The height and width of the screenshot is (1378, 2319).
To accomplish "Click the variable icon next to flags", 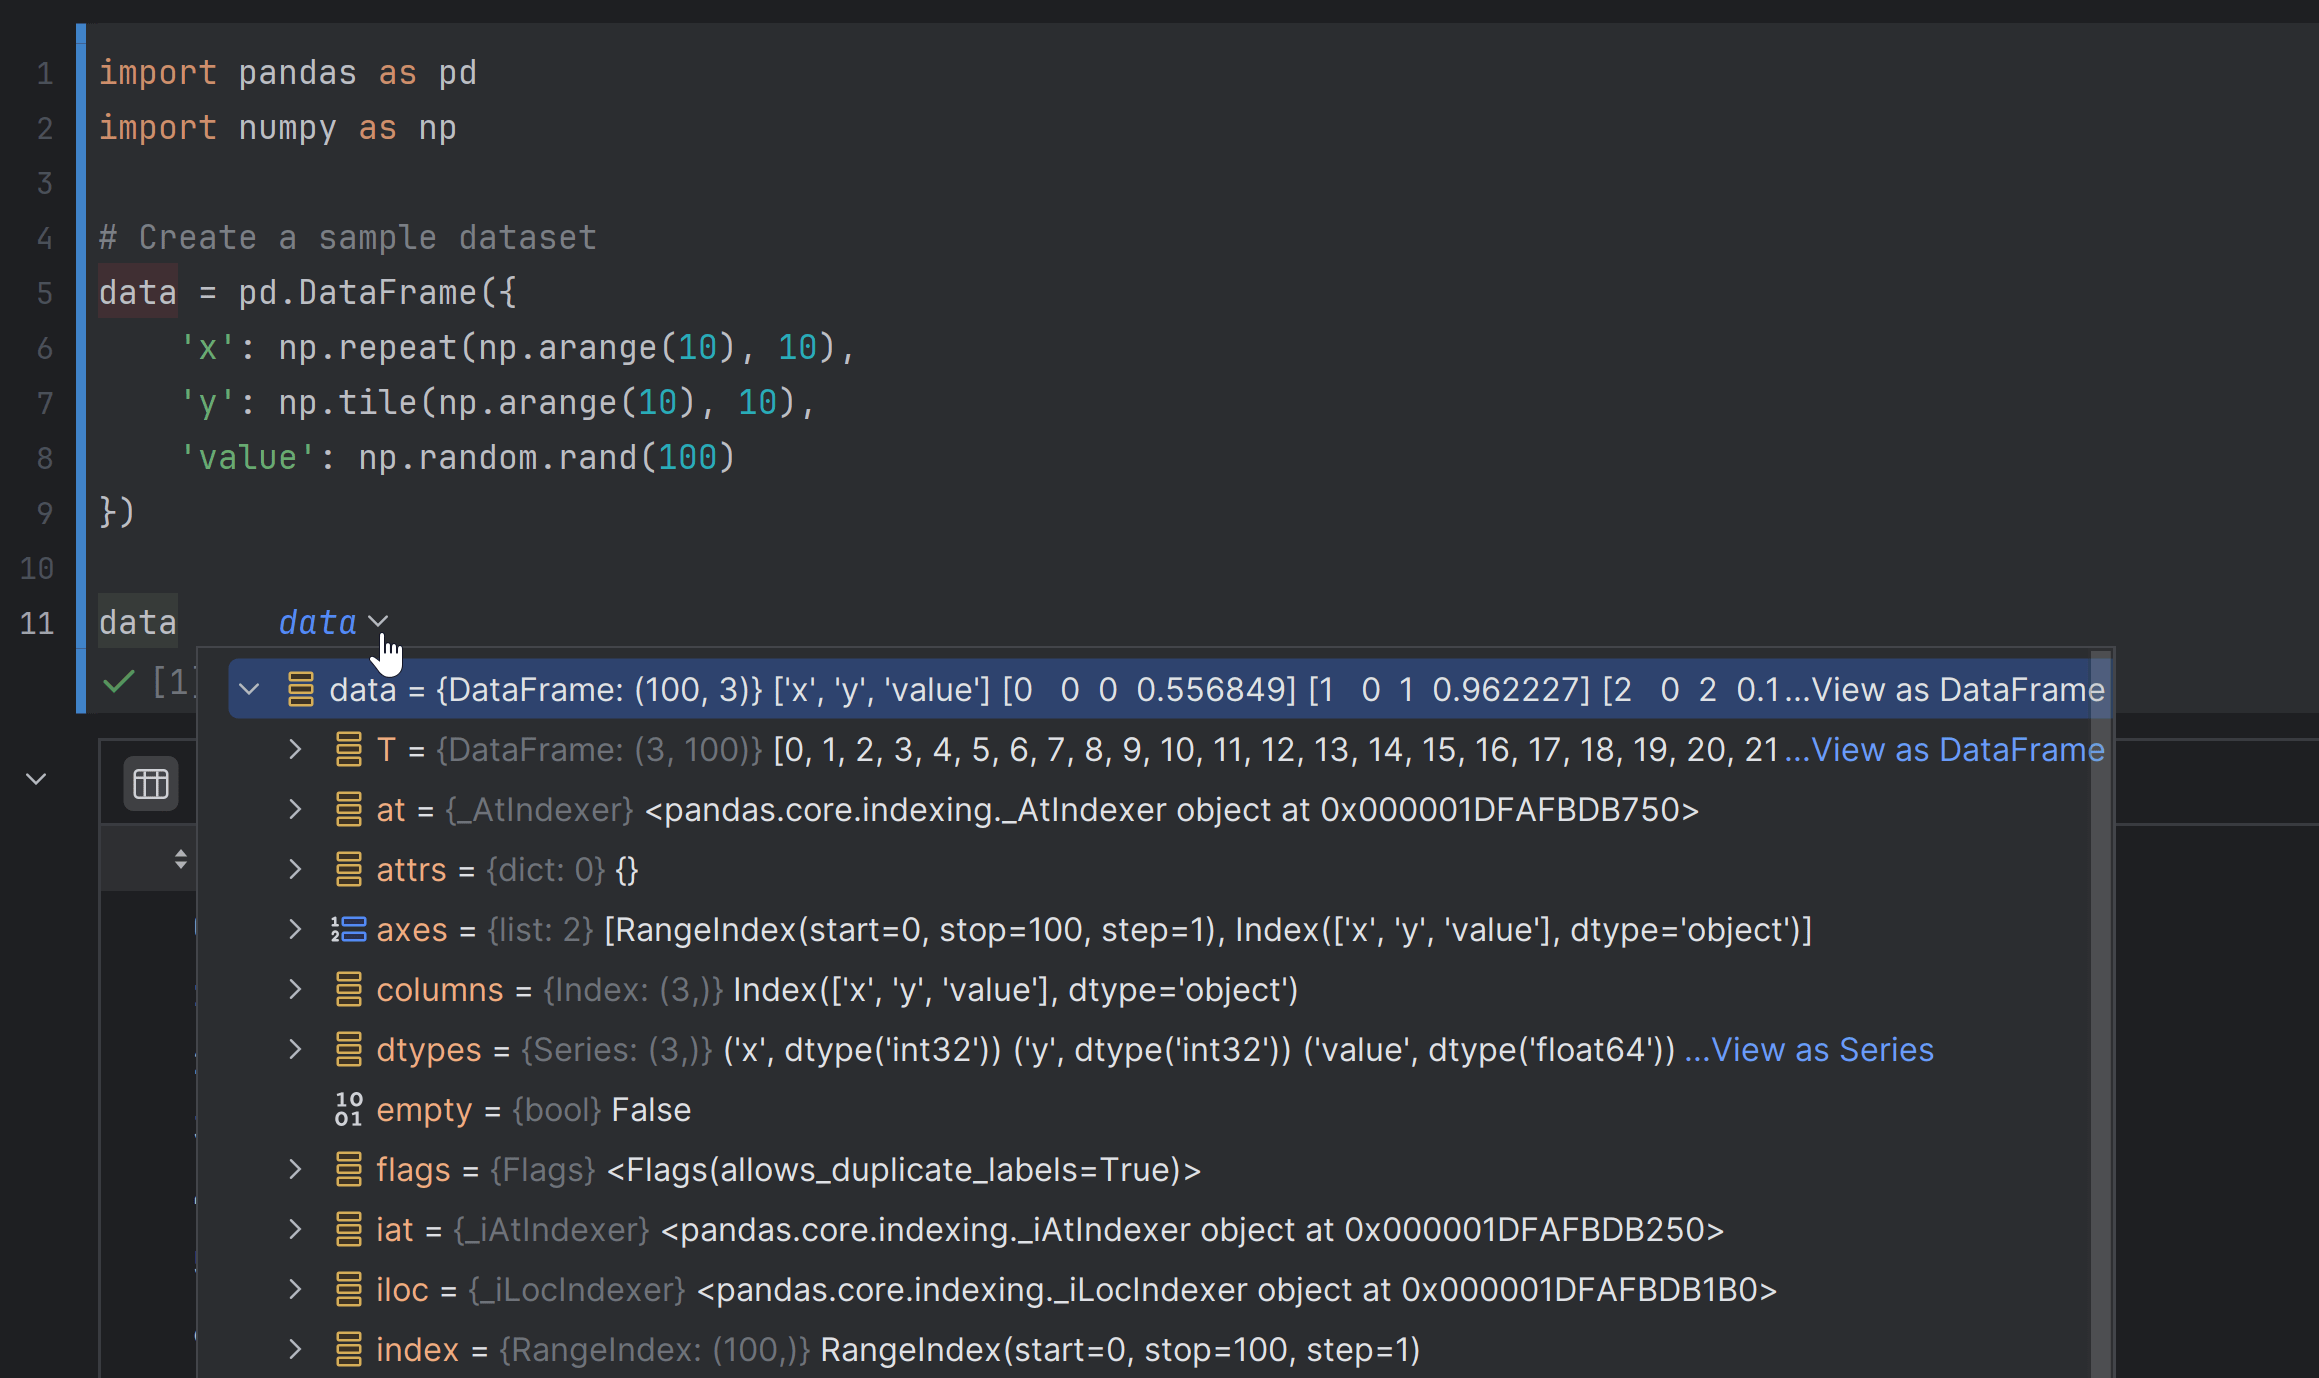I will 347,1169.
